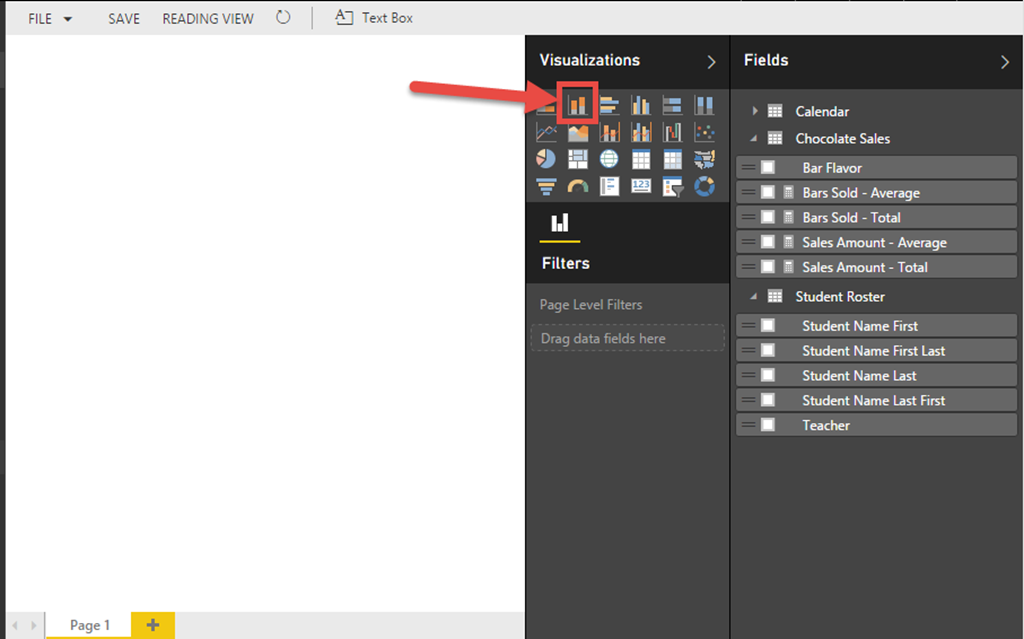Insert a gauge visualization
The width and height of the screenshot is (1024, 639).
pyautogui.click(x=577, y=186)
